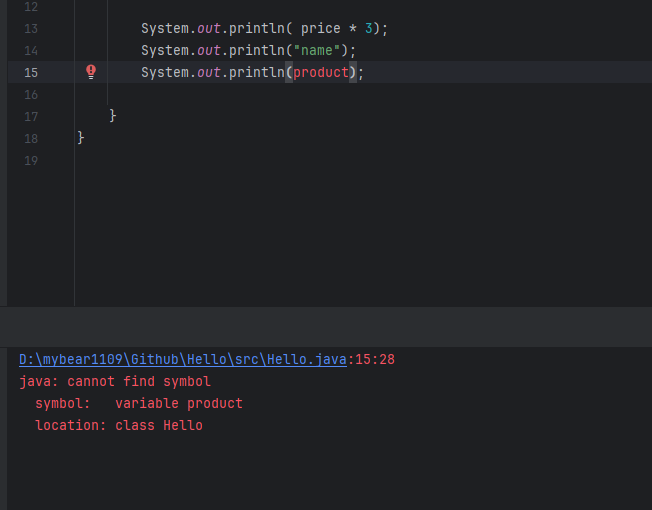Click line number 13 in the gutter

[31, 29]
